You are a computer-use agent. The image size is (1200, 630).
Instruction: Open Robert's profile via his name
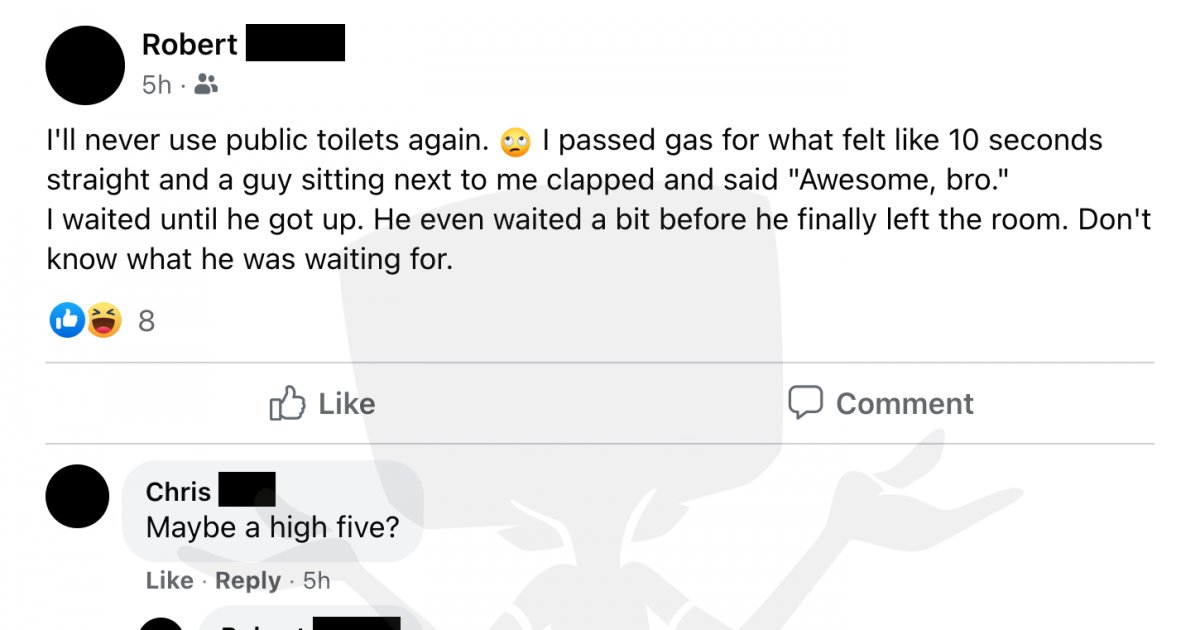[x=189, y=44]
